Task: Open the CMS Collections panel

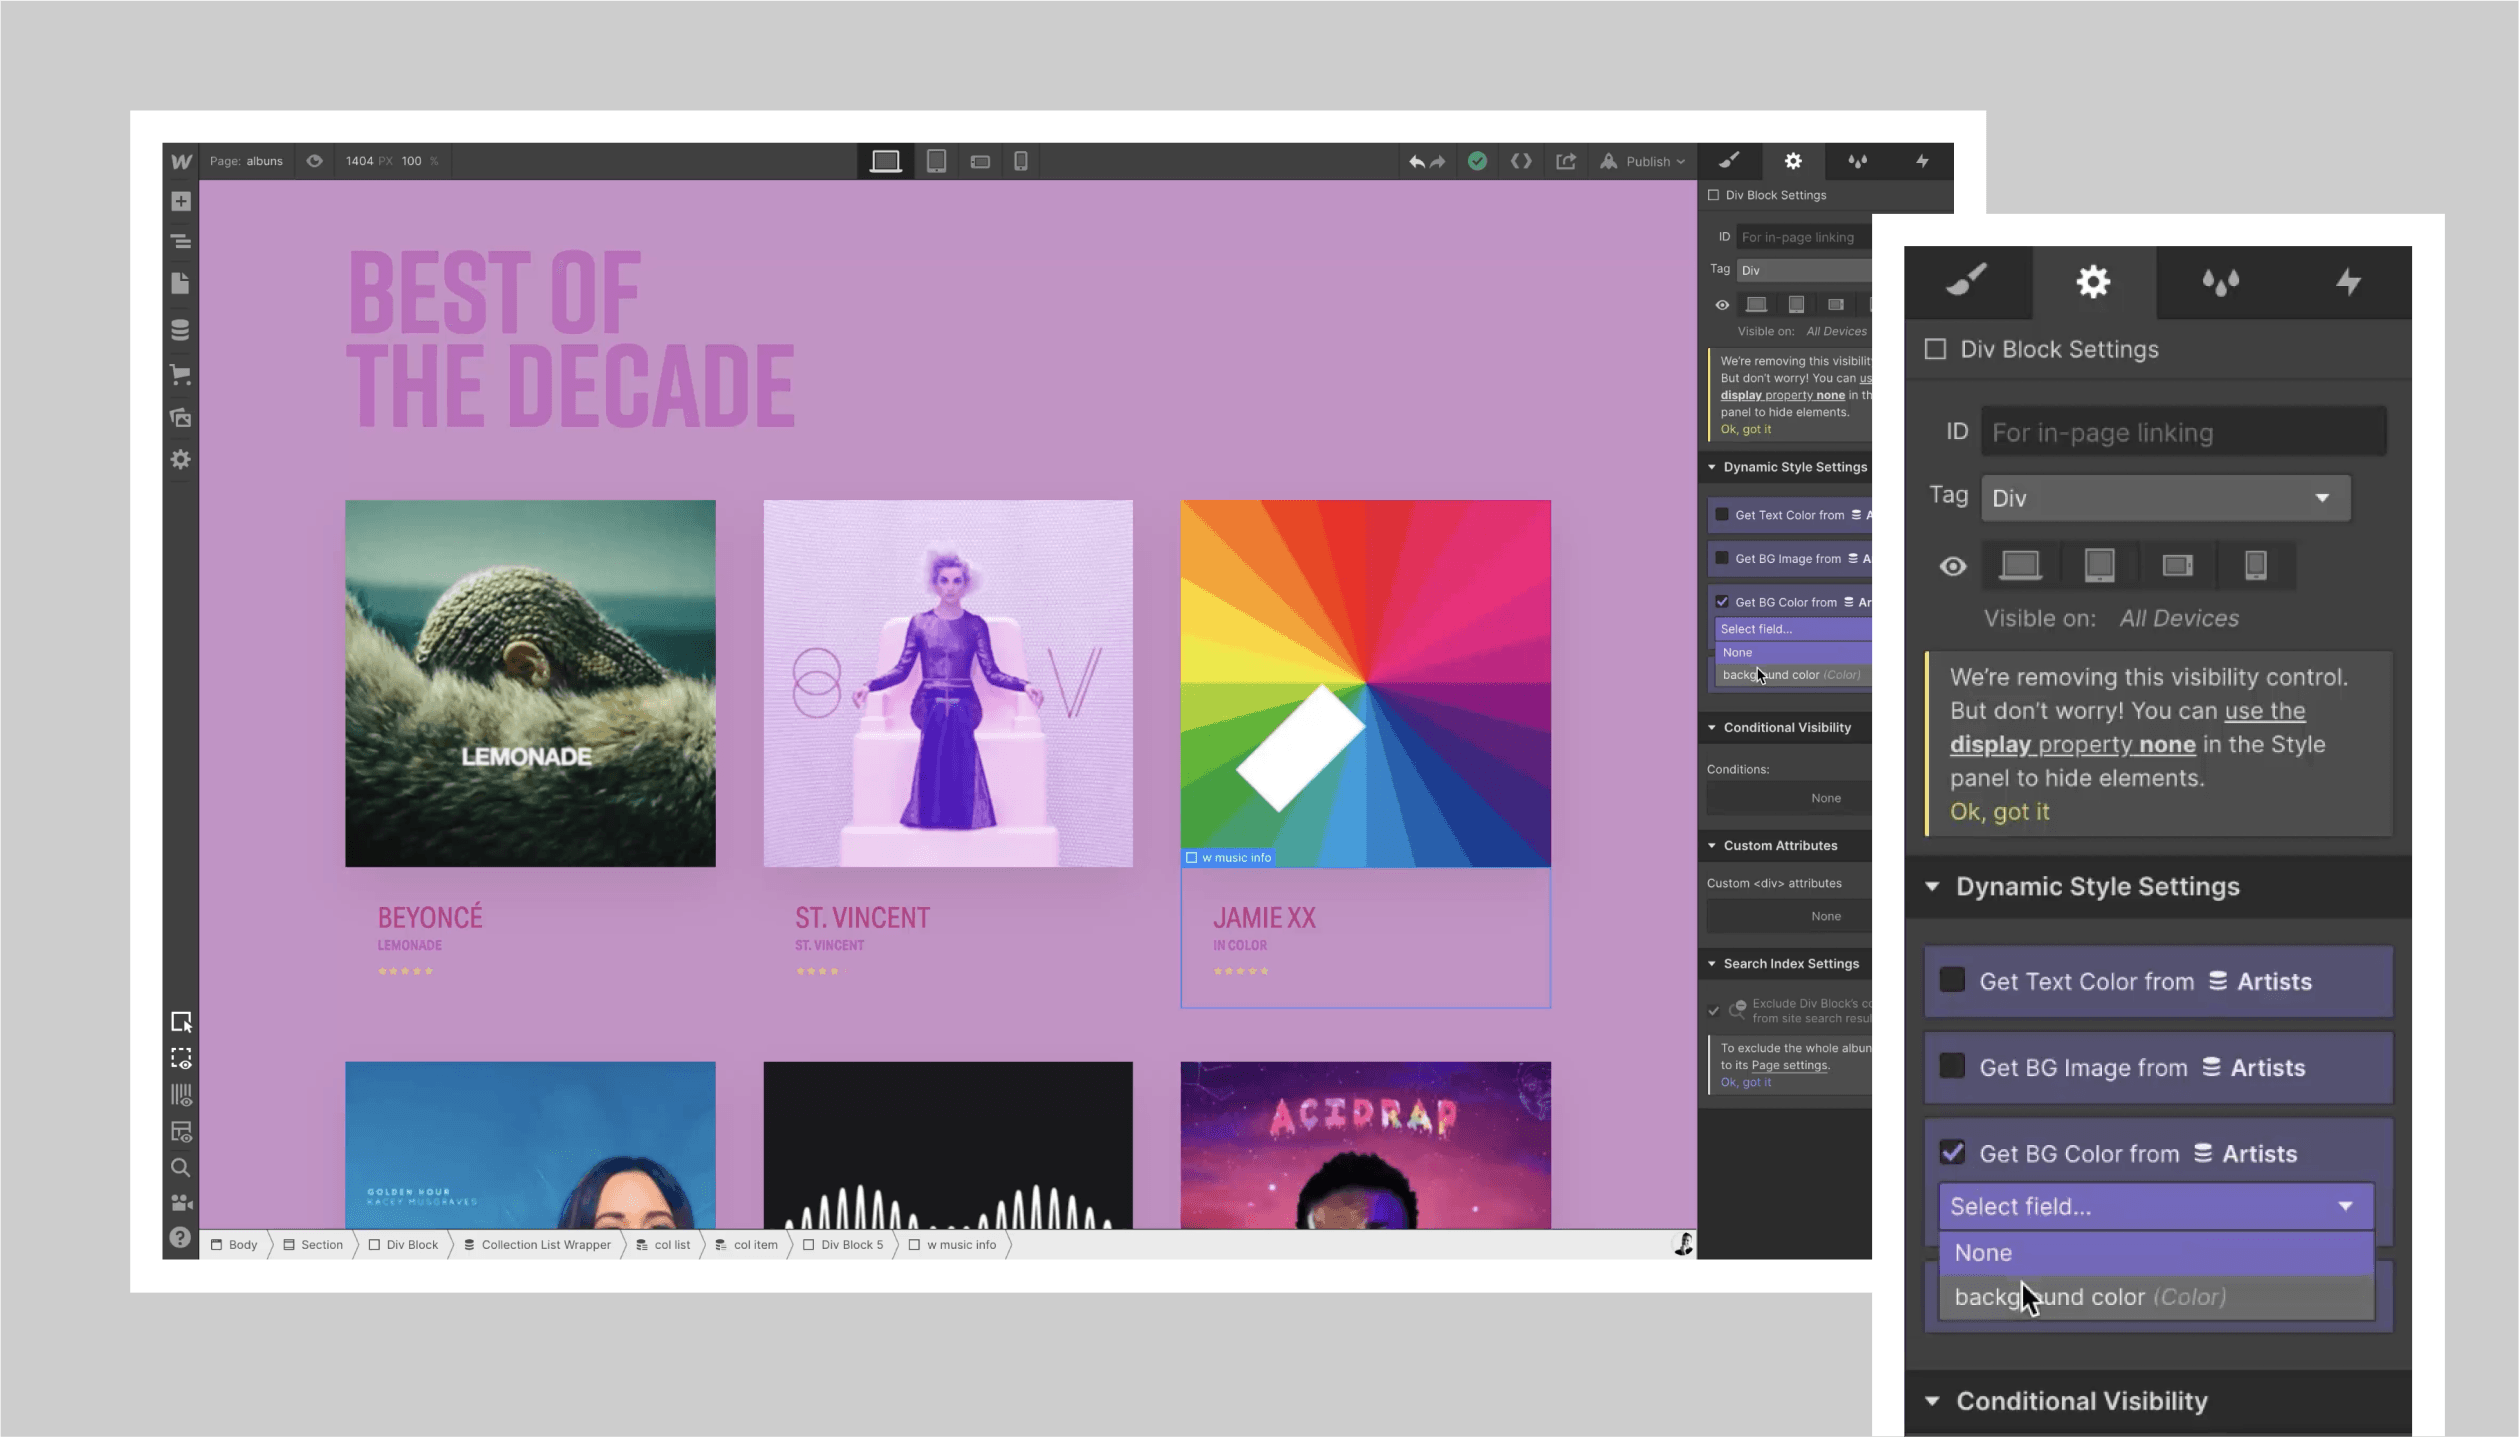Action: click(181, 329)
